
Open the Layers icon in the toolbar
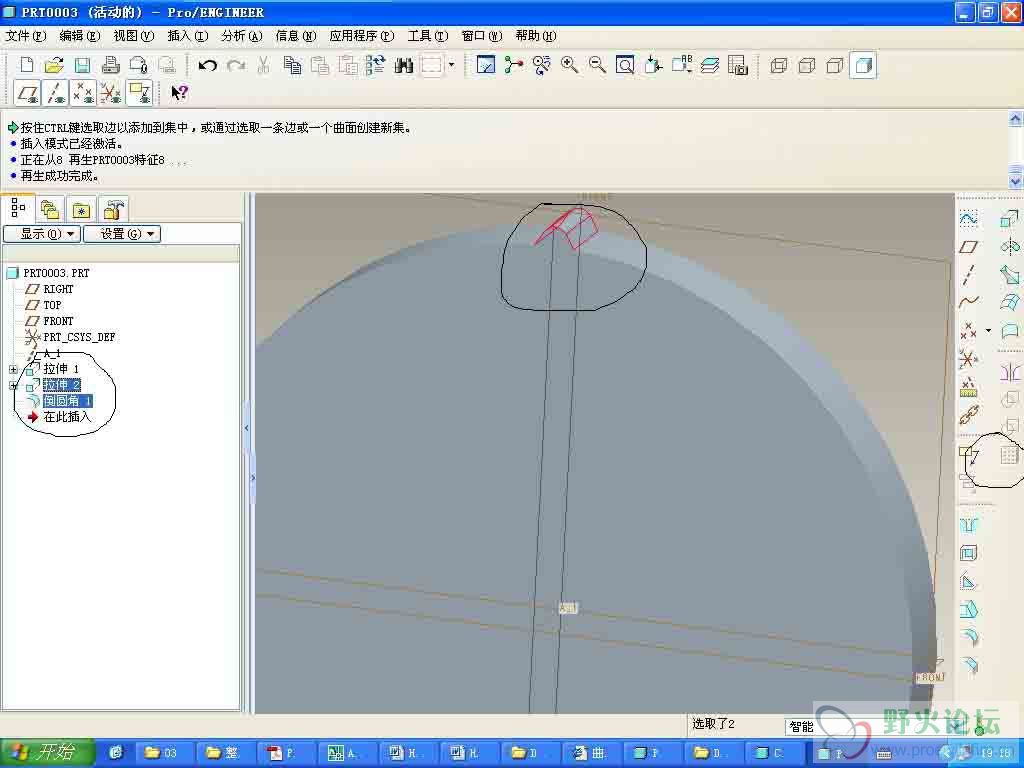click(x=710, y=65)
